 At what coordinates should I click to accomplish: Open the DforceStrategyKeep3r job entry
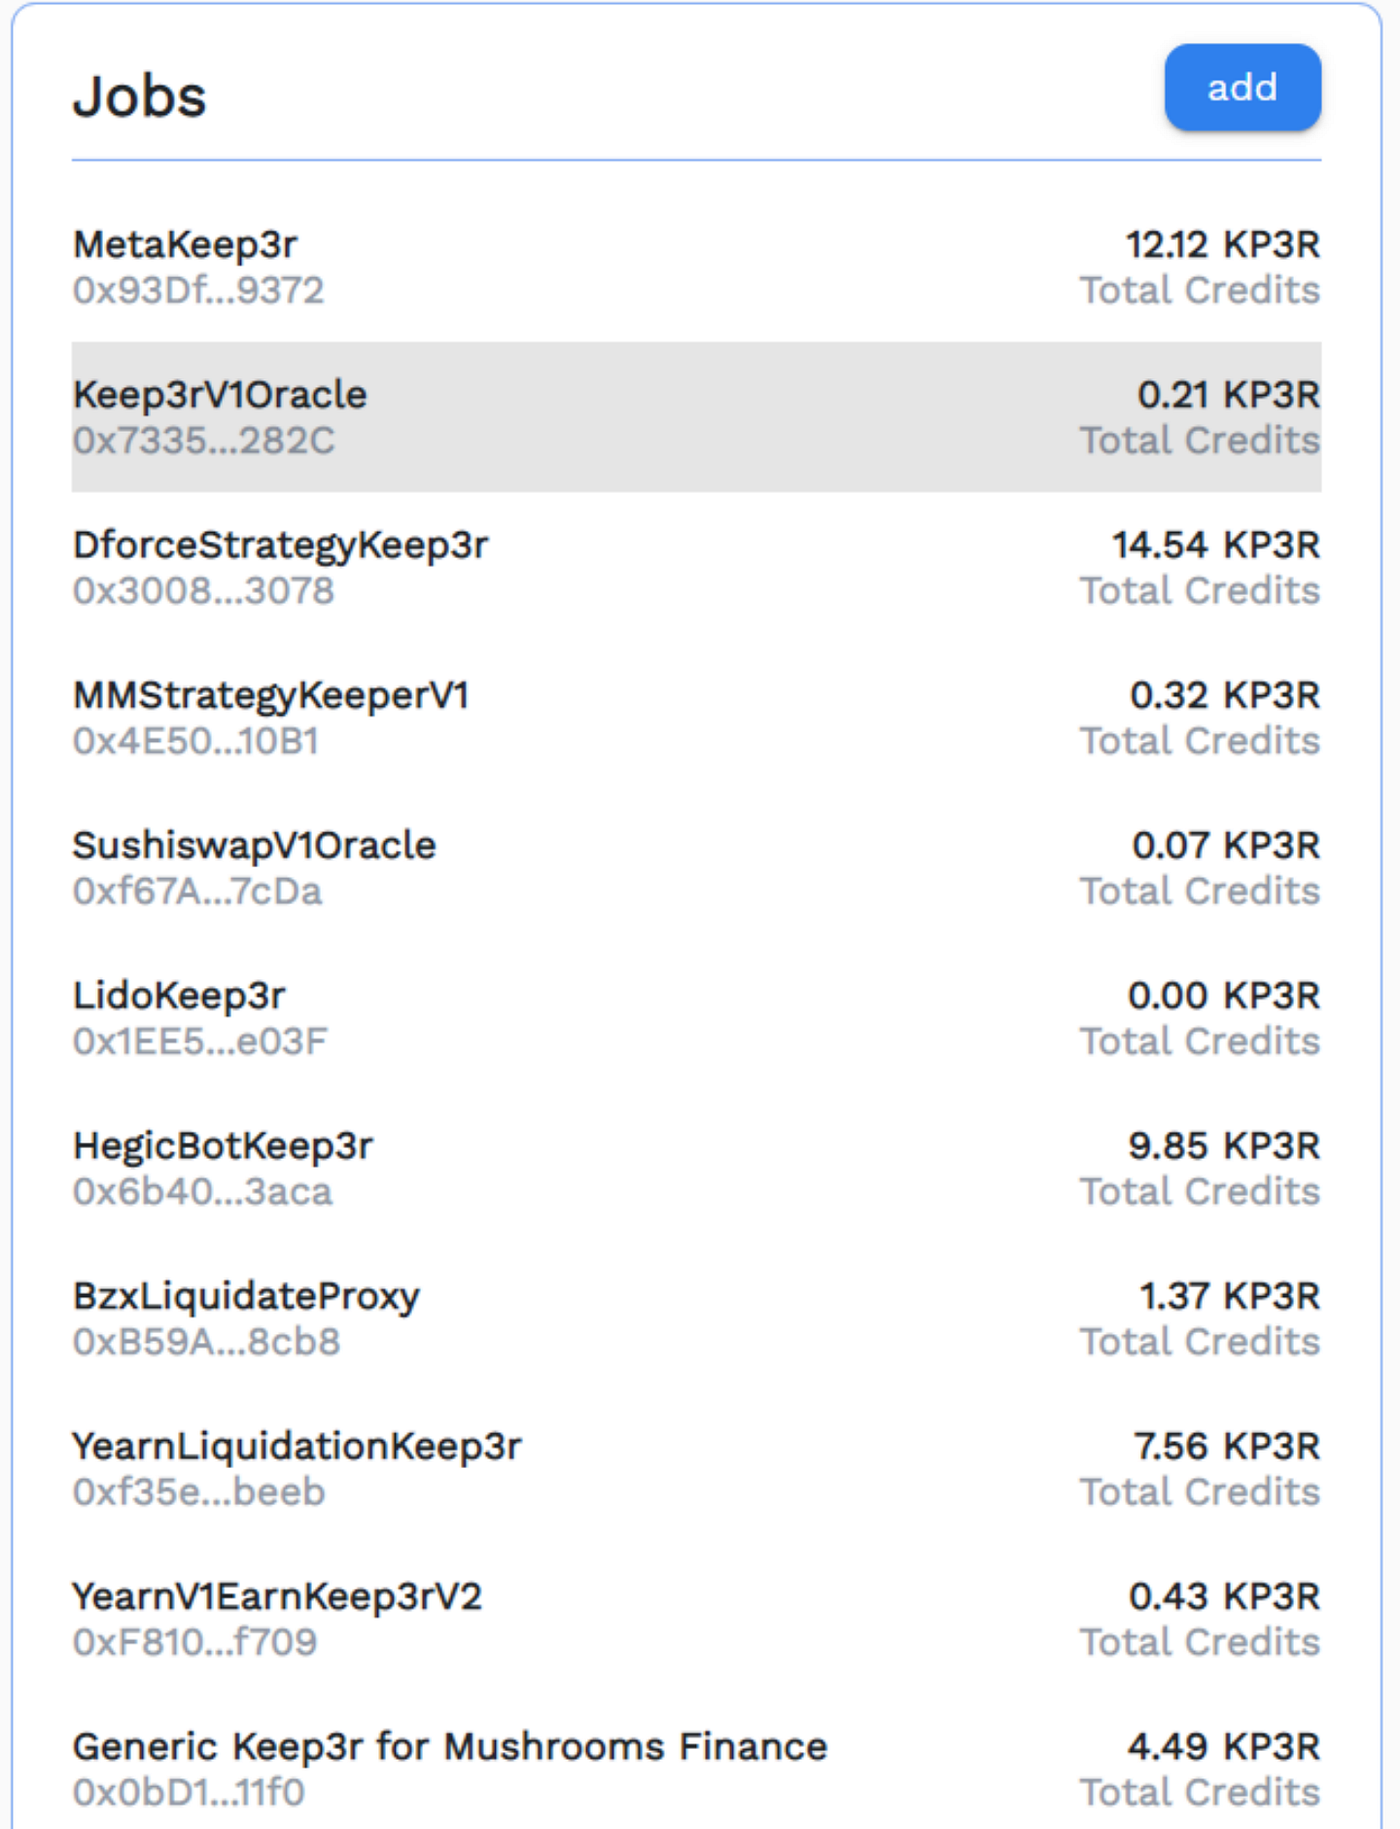696,567
